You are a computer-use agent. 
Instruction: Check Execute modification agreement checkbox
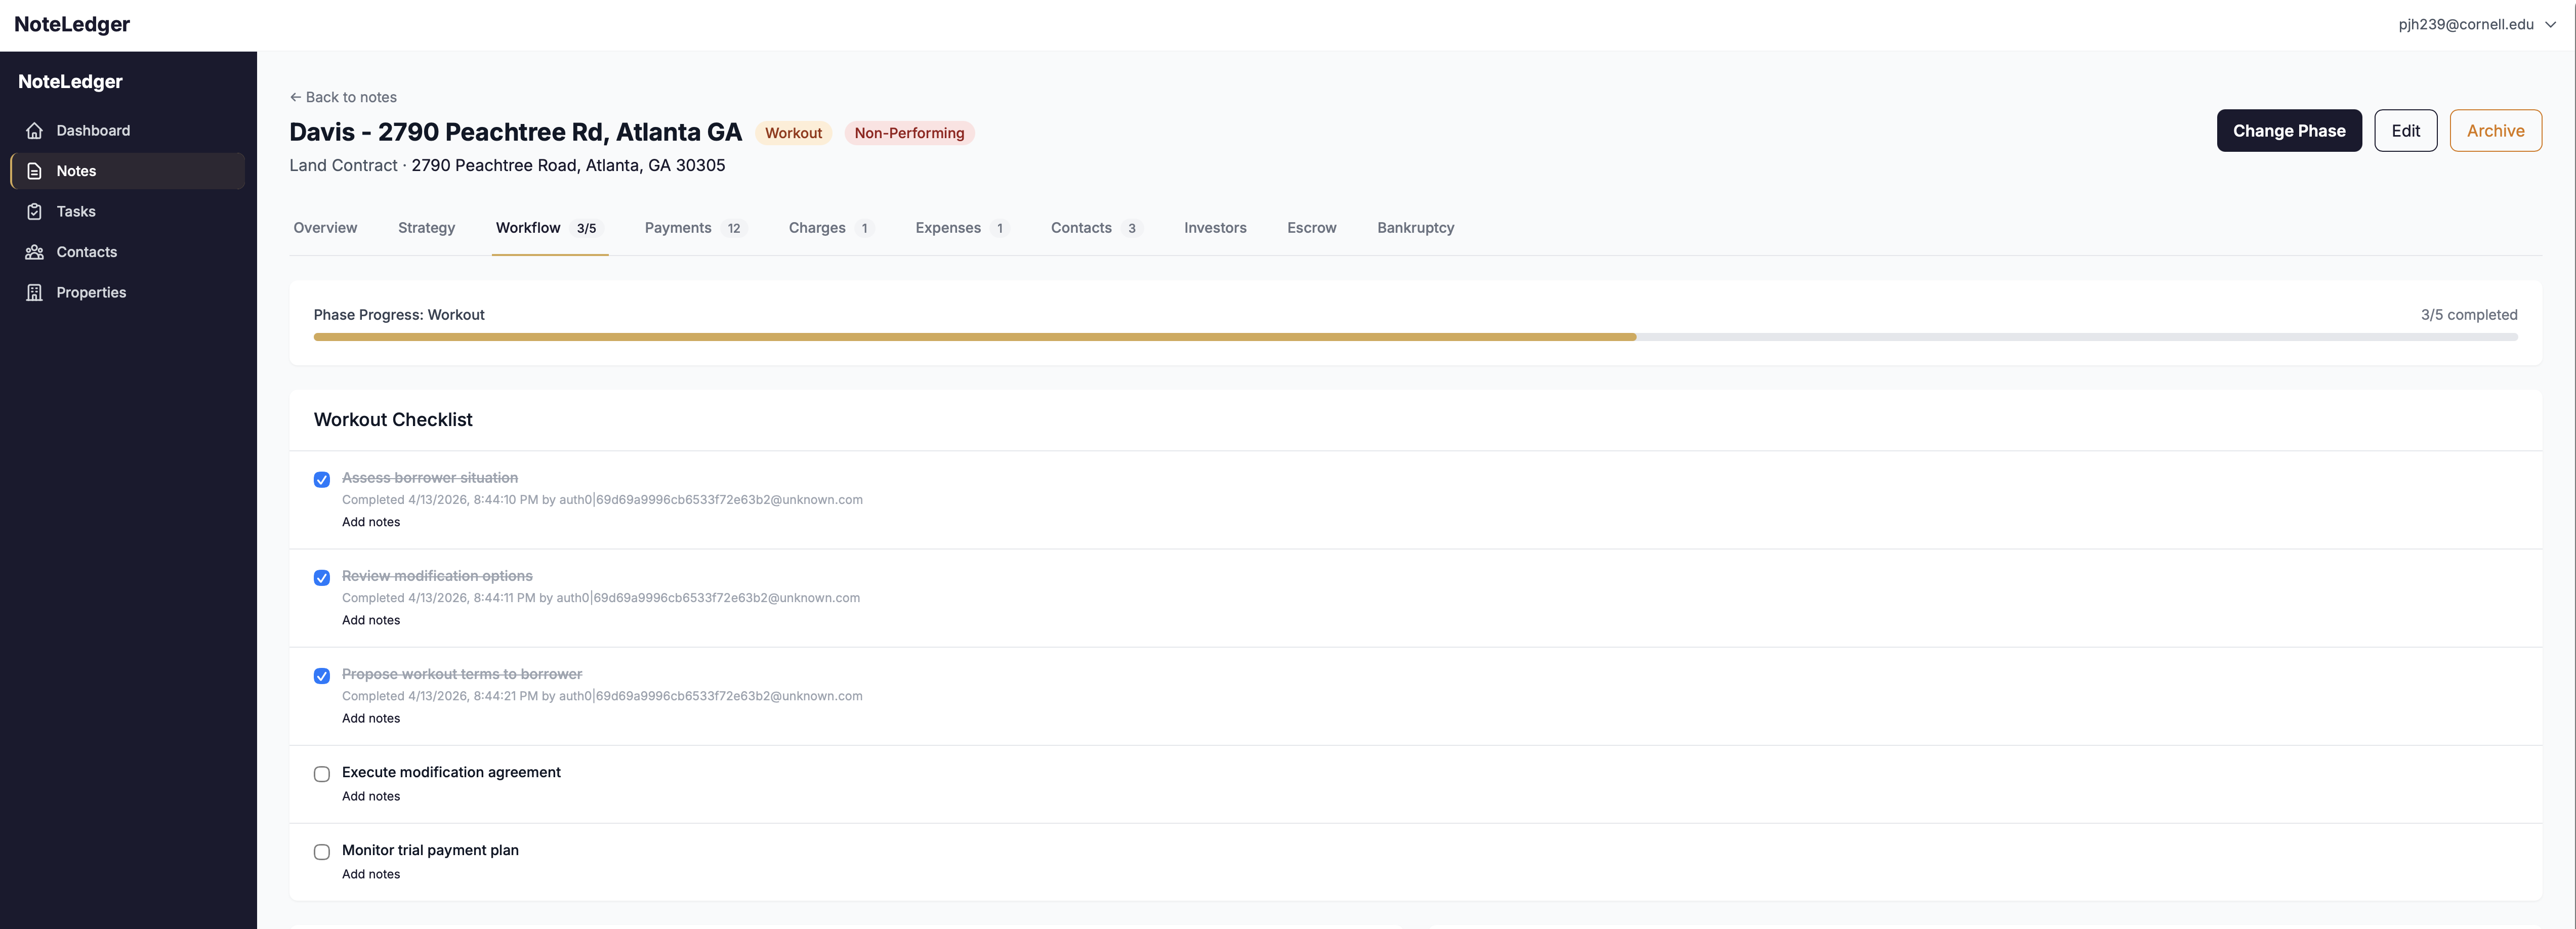[322, 774]
